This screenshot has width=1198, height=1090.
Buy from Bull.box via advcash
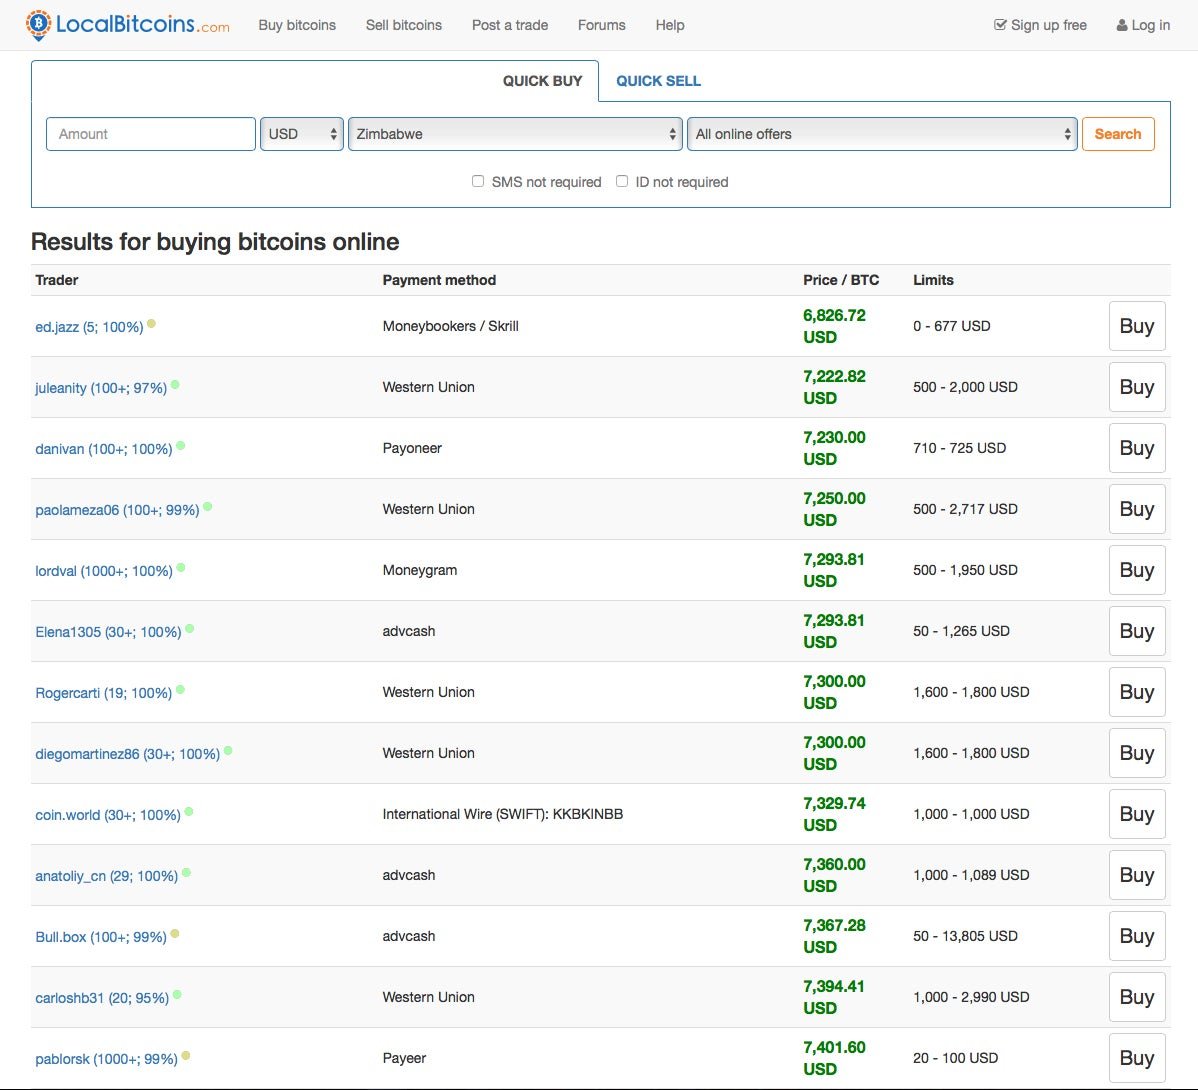coord(1137,936)
